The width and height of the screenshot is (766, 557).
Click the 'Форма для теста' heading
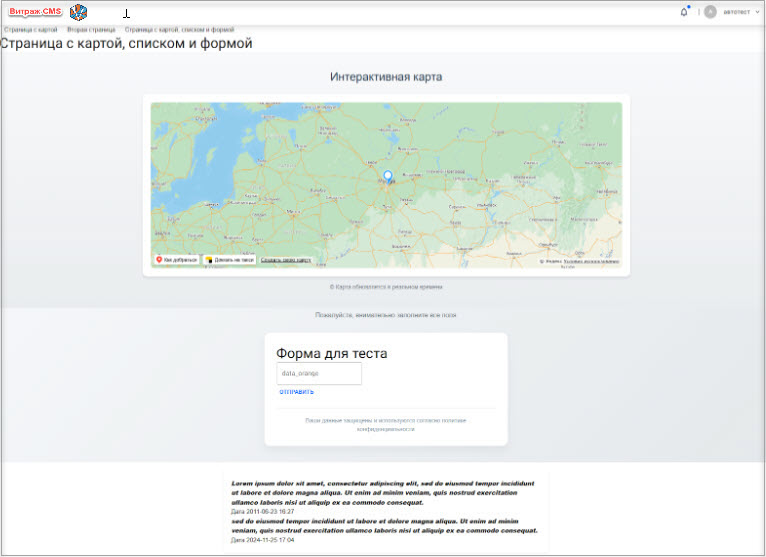point(332,353)
